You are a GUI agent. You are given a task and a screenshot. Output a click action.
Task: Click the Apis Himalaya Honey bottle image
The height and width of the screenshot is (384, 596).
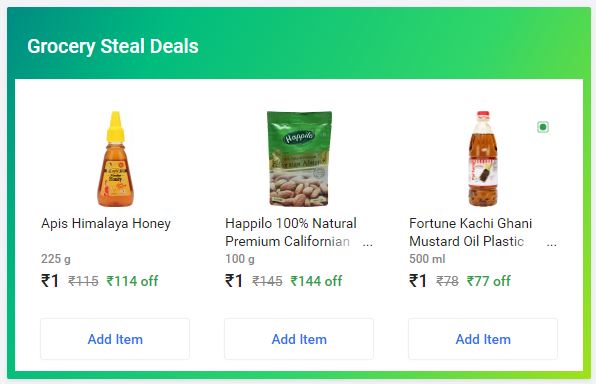tap(115, 159)
